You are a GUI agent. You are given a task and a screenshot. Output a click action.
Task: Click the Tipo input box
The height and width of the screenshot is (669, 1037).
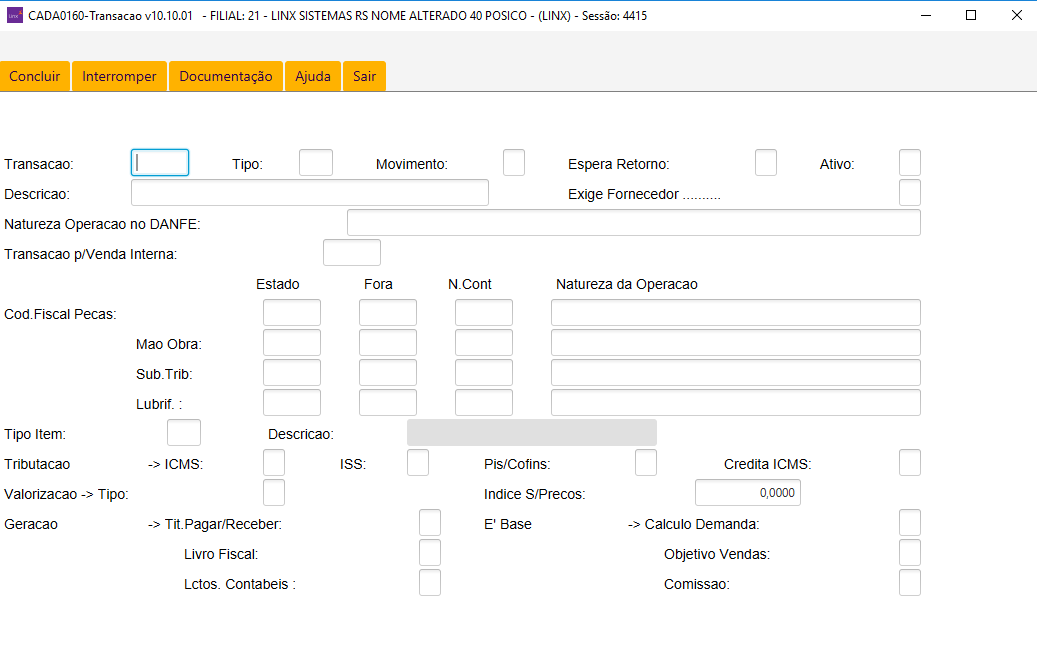tap(316, 163)
